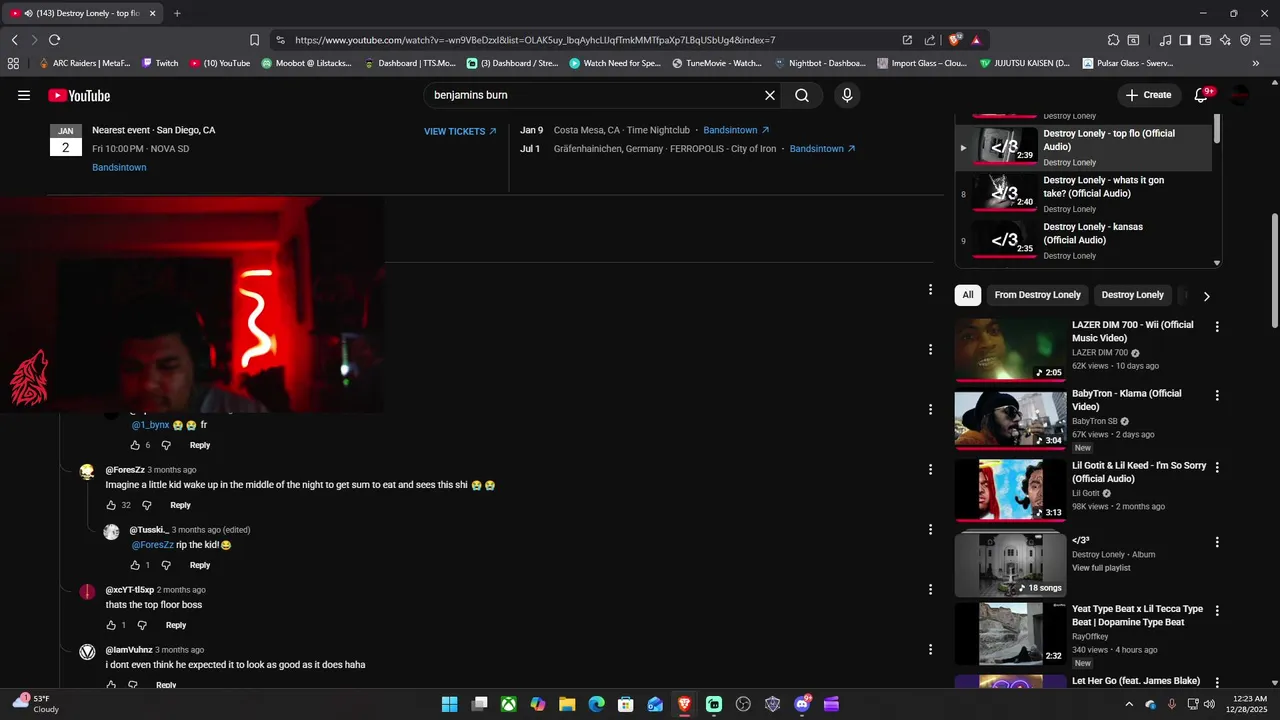Screen dimensions: 1280x720
Task: Open Windows Start menu
Action: coord(449,704)
